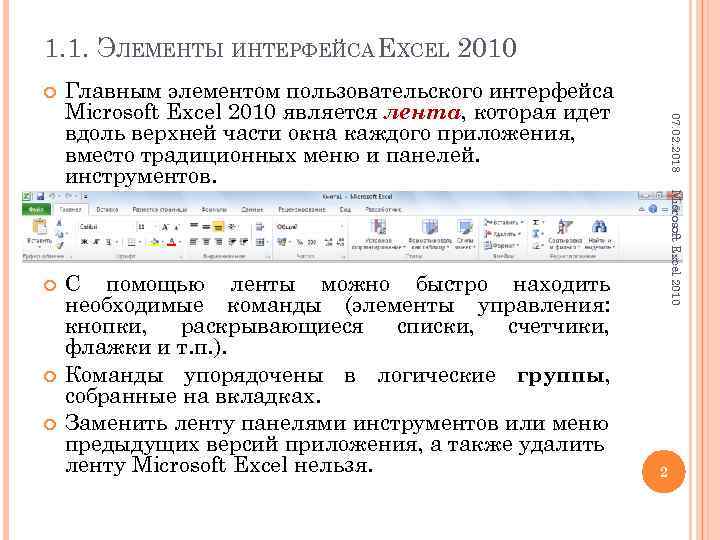Image resolution: width=720 pixels, height=540 pixels.
Task: Click the Excel logo icon in title bar
Action: pos(27,197)
